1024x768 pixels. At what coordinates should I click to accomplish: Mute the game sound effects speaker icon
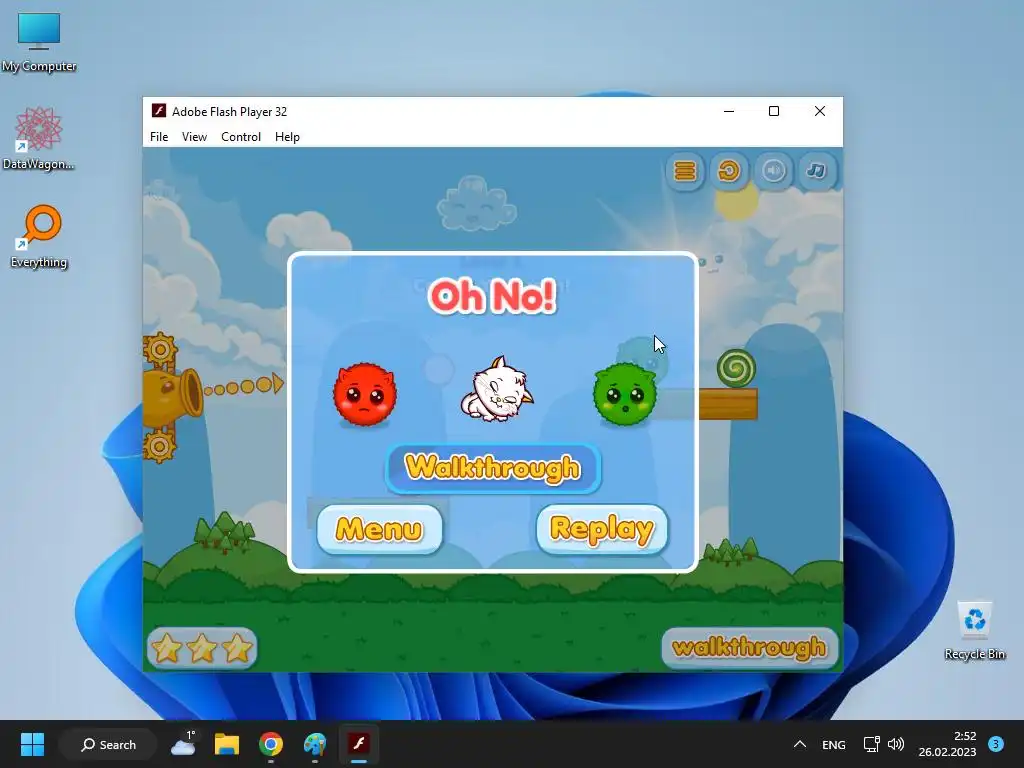[773, 171]
